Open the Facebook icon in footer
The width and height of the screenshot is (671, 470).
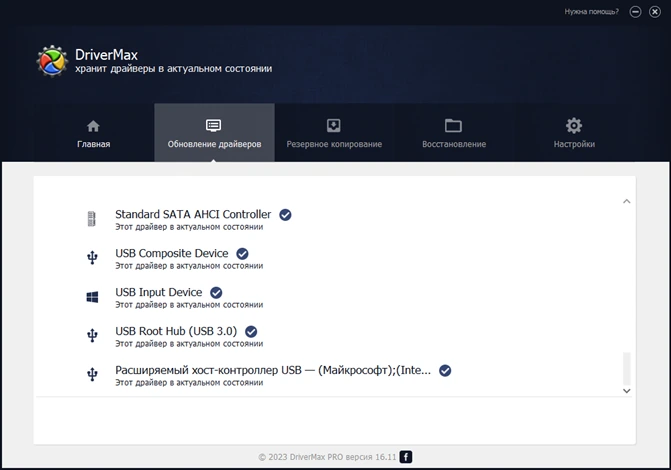[406, 457]
